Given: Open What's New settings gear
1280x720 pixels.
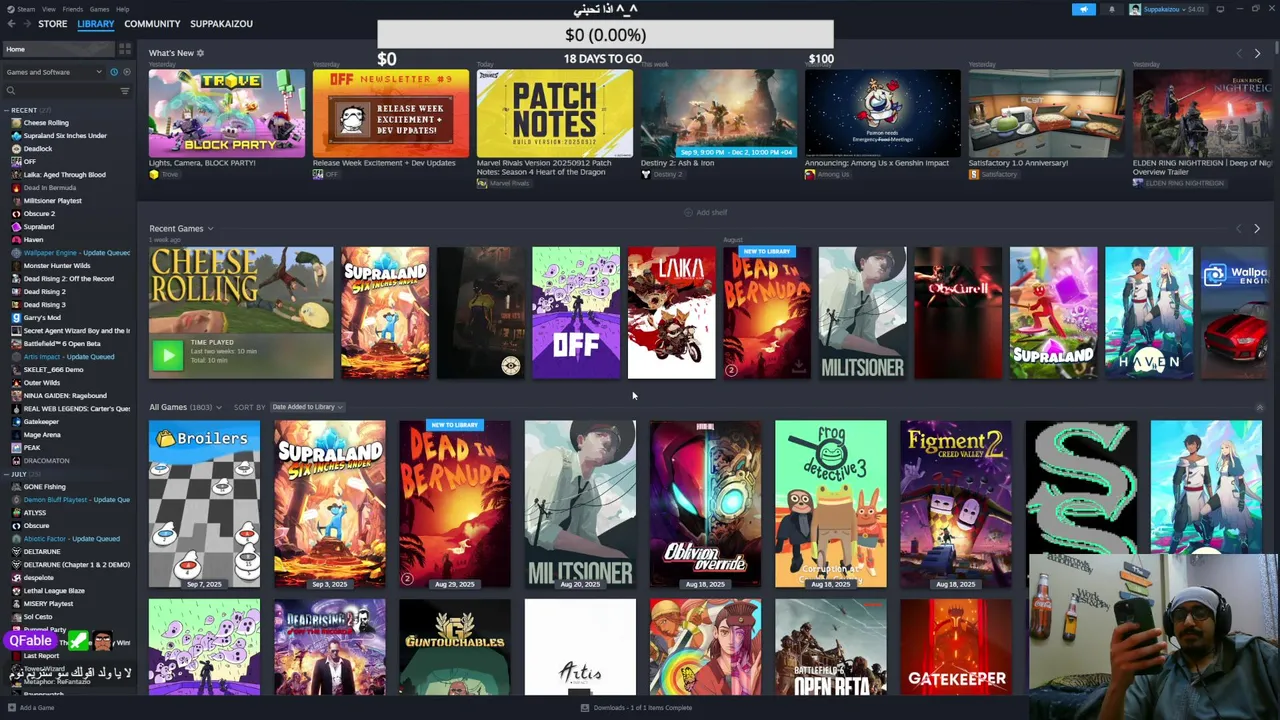Looking at the screenshot, I should tap(200, 53).
